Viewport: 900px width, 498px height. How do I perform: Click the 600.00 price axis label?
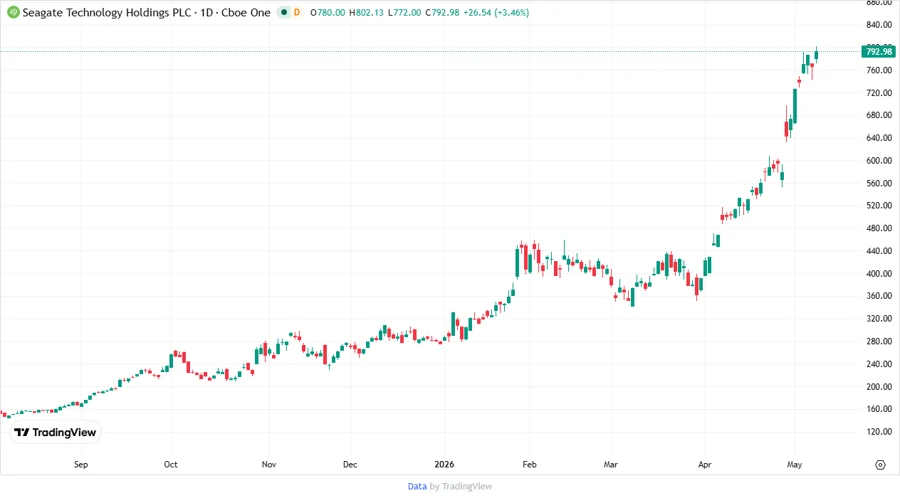tap(879, 161)
